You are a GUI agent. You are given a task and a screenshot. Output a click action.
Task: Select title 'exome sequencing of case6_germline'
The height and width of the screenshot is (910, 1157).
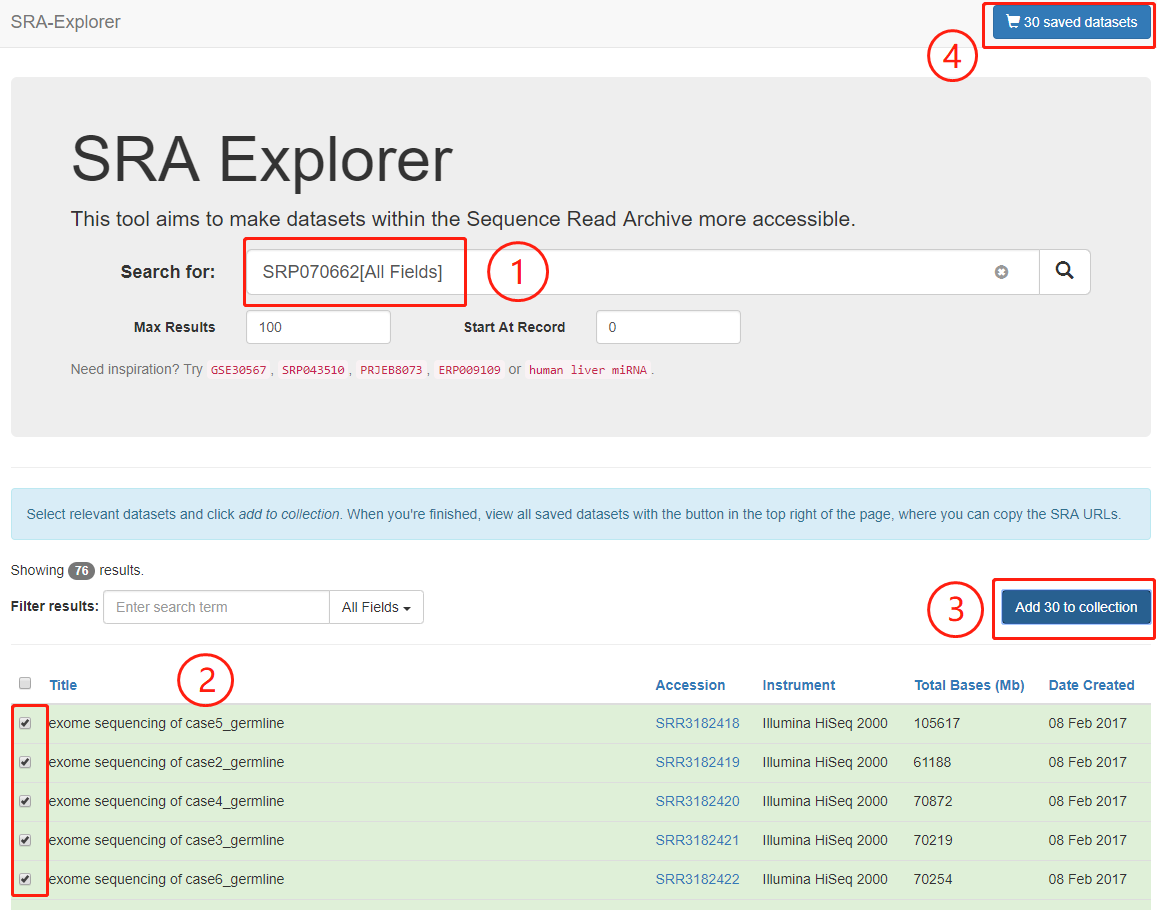(166, 879)
